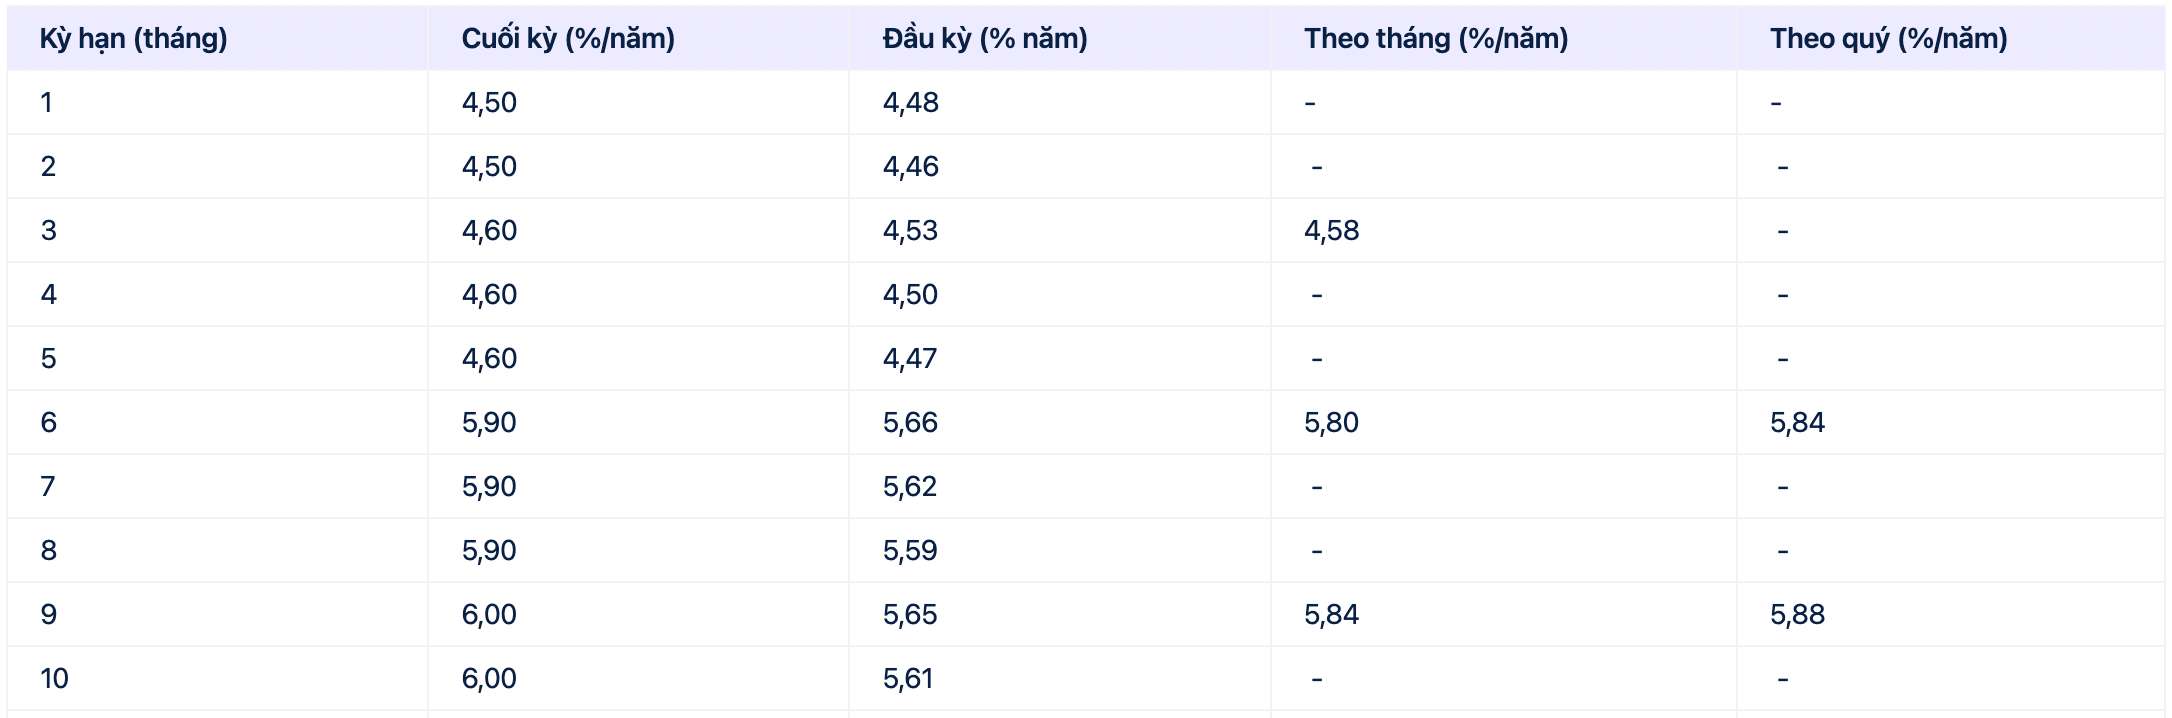
Task: Select the 4,46 rate in row 2
Action: click(x=910, y=167)
